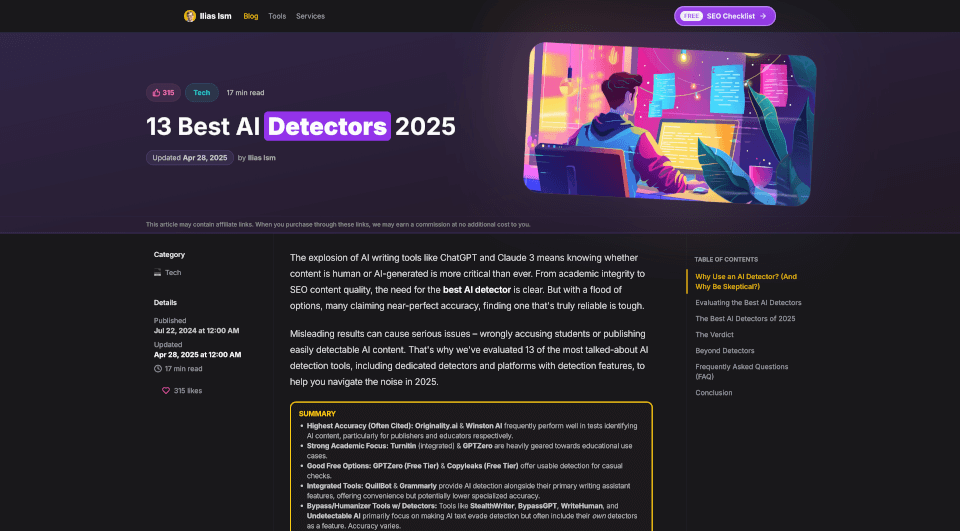Jump to The Verdict section
The width and height of the screenshot is (960, 531).
(x=714, y=334)
